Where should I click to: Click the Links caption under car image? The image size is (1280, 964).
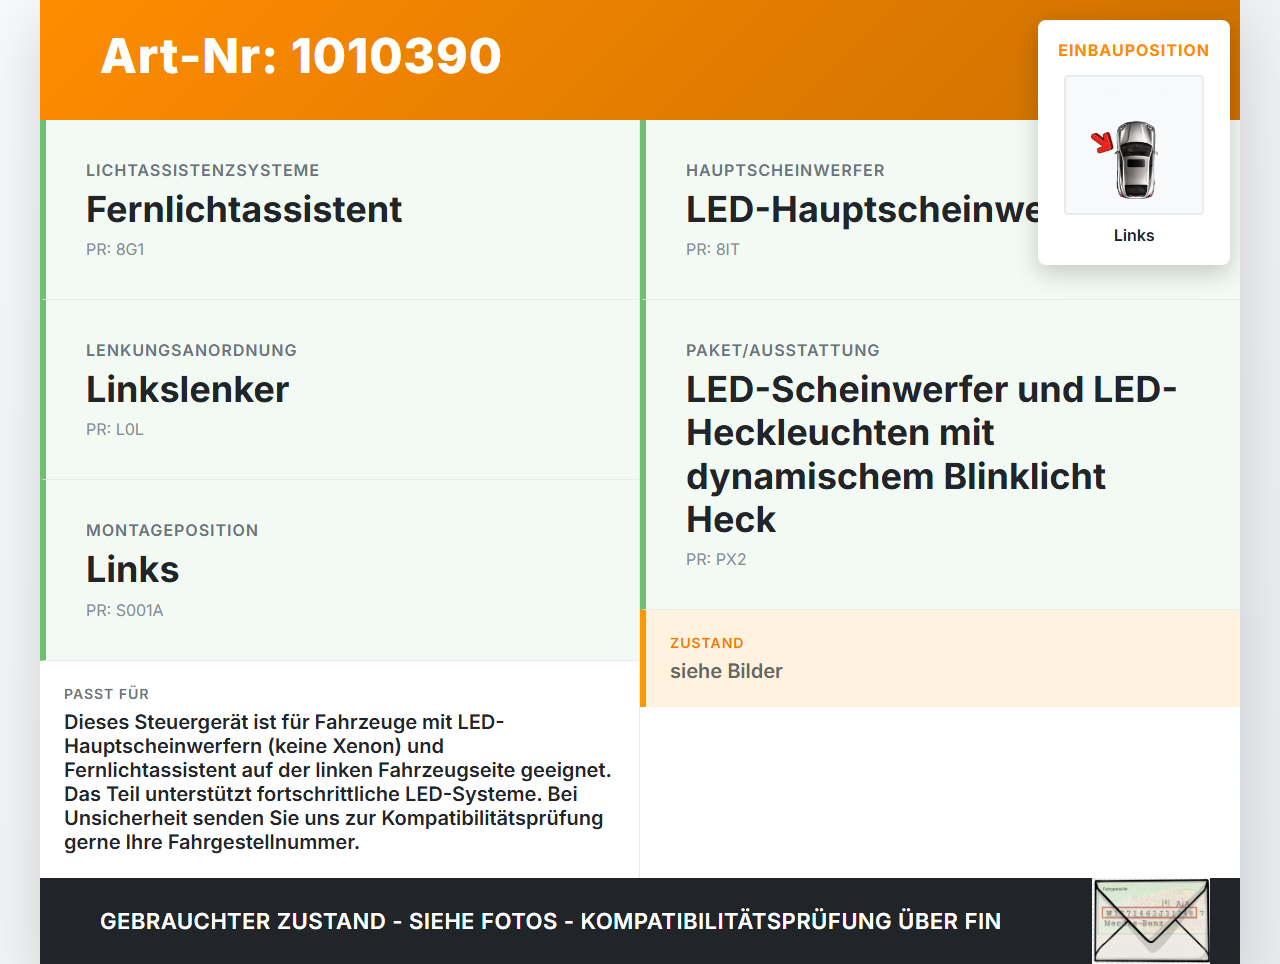1134,235
